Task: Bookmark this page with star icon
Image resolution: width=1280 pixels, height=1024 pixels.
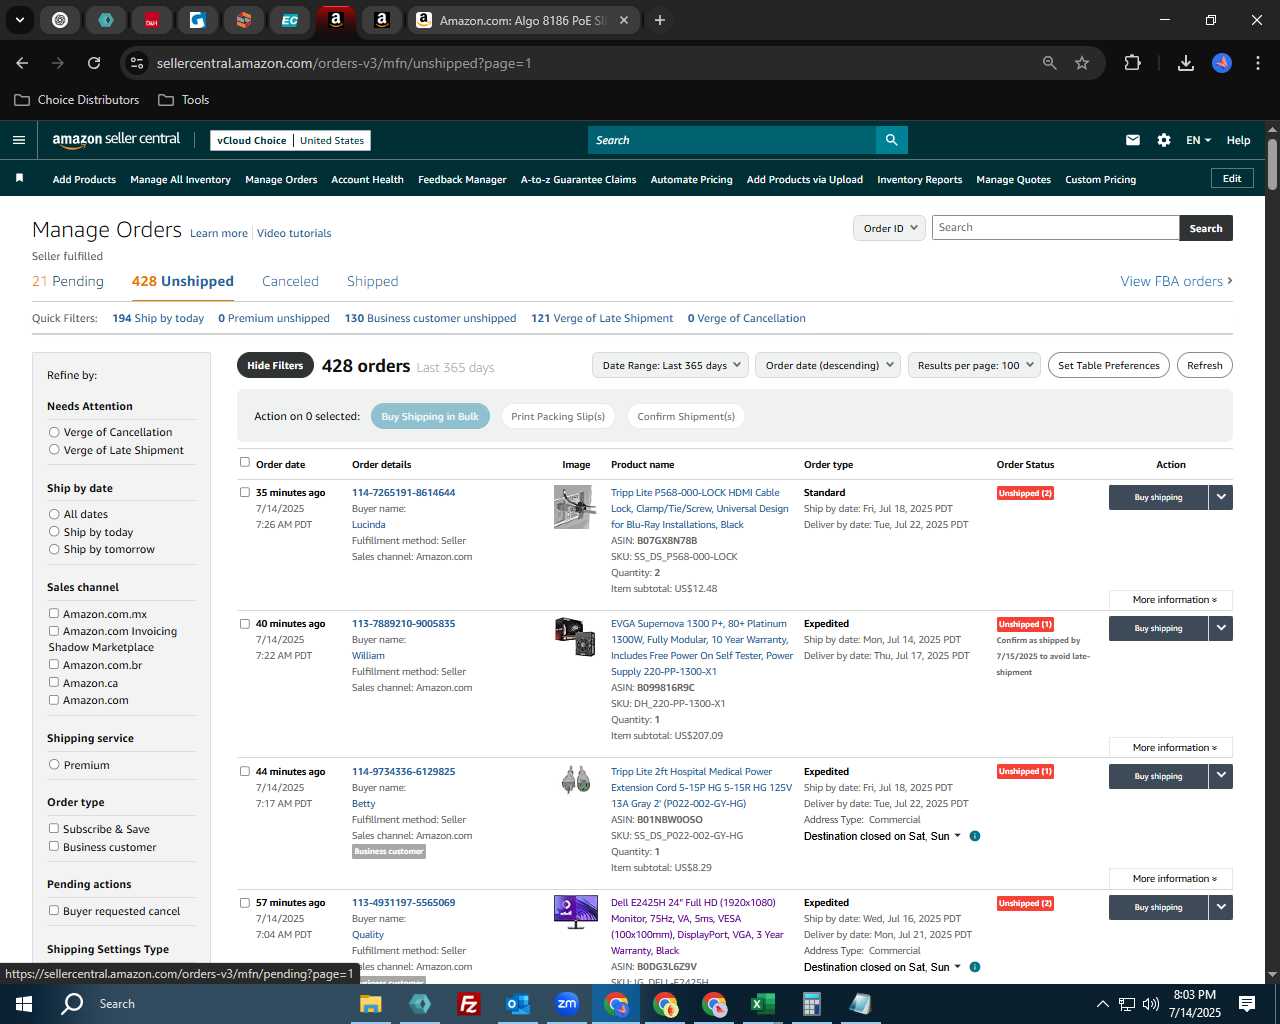Action: [1082, 63]
